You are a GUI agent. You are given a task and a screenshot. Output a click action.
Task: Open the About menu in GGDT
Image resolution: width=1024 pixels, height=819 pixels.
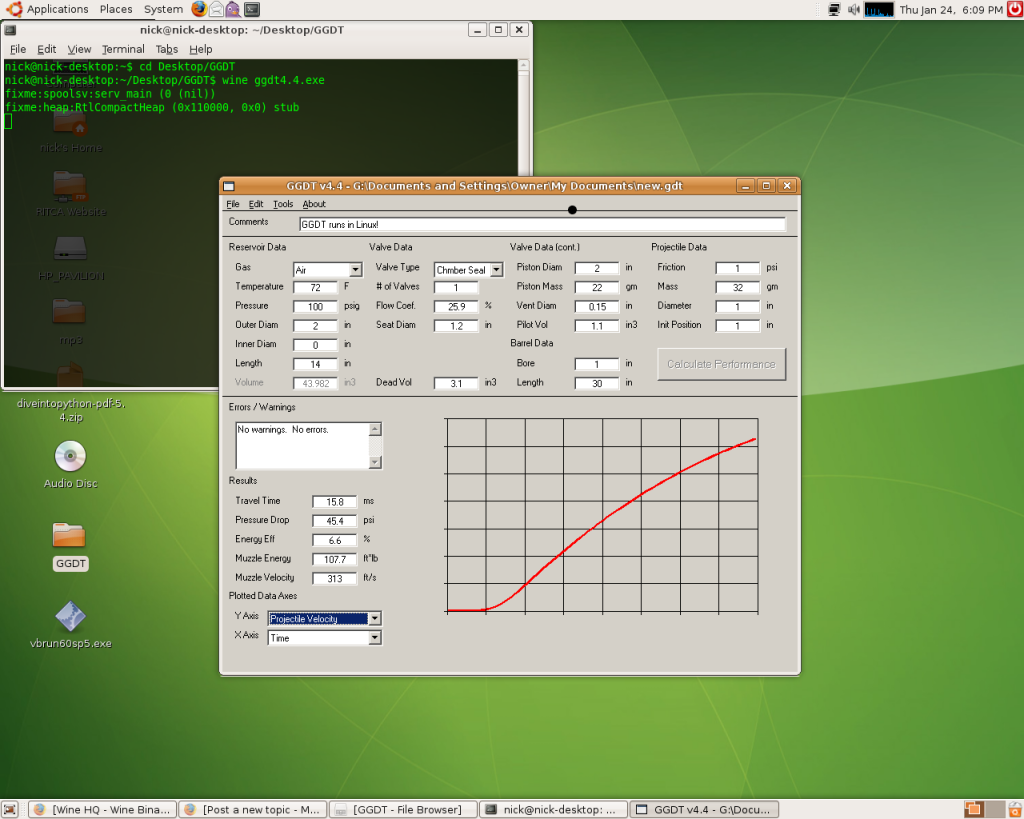(x=314, y=204)
